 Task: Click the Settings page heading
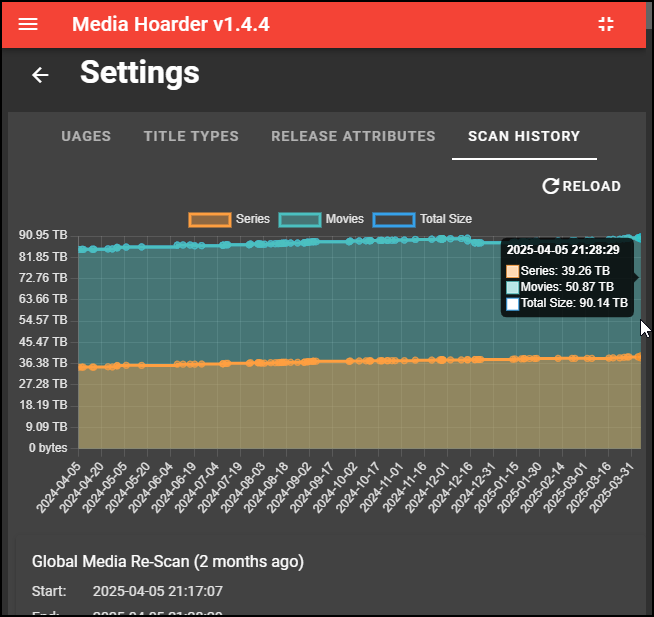point(140,73)
